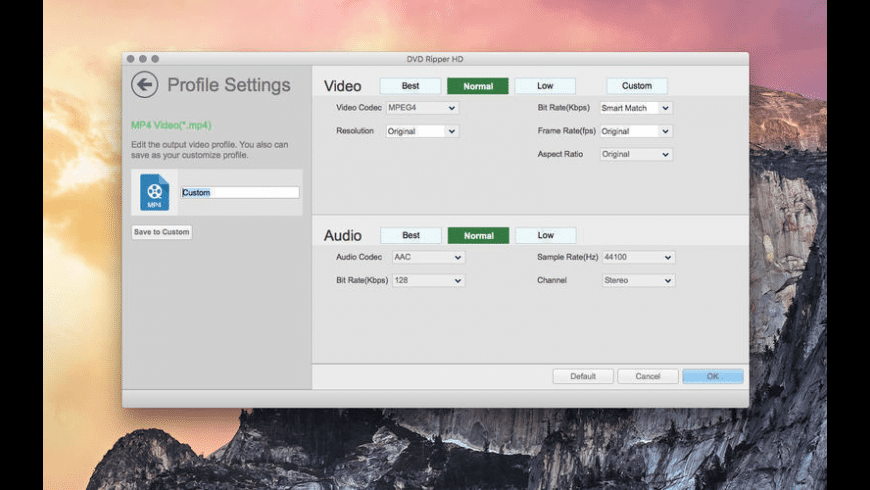Click the DVD Ripper HD window title
The image size is (870, 490).
435,59
